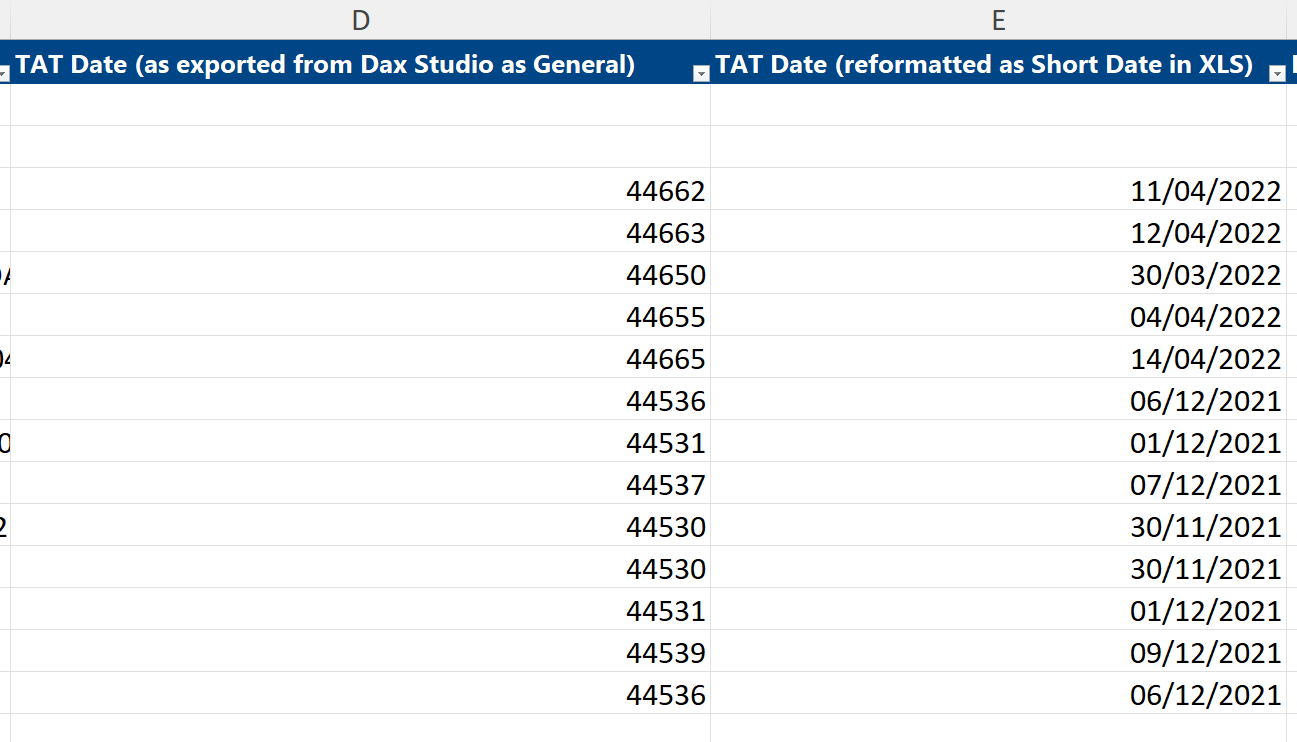
Task: Select column E by clicking its header letter
Action: point(1000,19)
